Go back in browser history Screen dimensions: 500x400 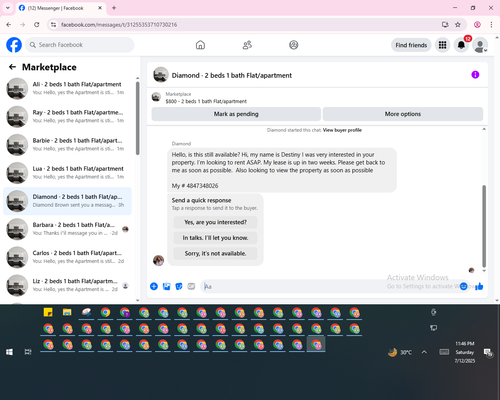(x=9, y=25)
